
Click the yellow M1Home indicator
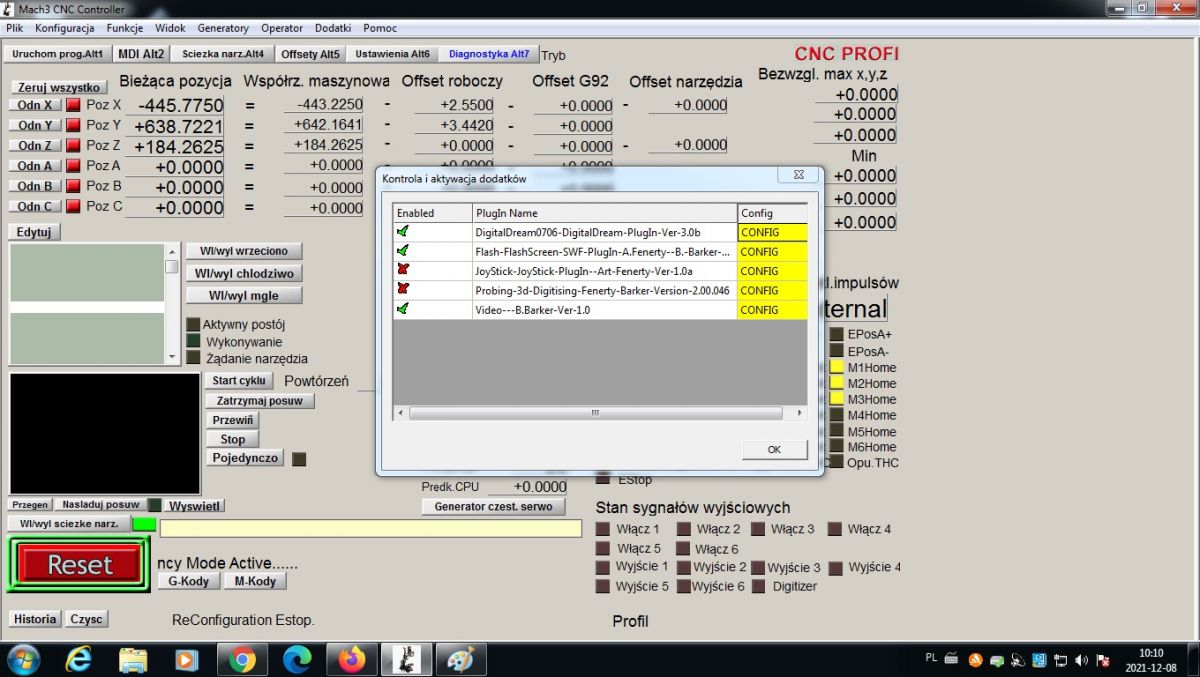(837, 367)
